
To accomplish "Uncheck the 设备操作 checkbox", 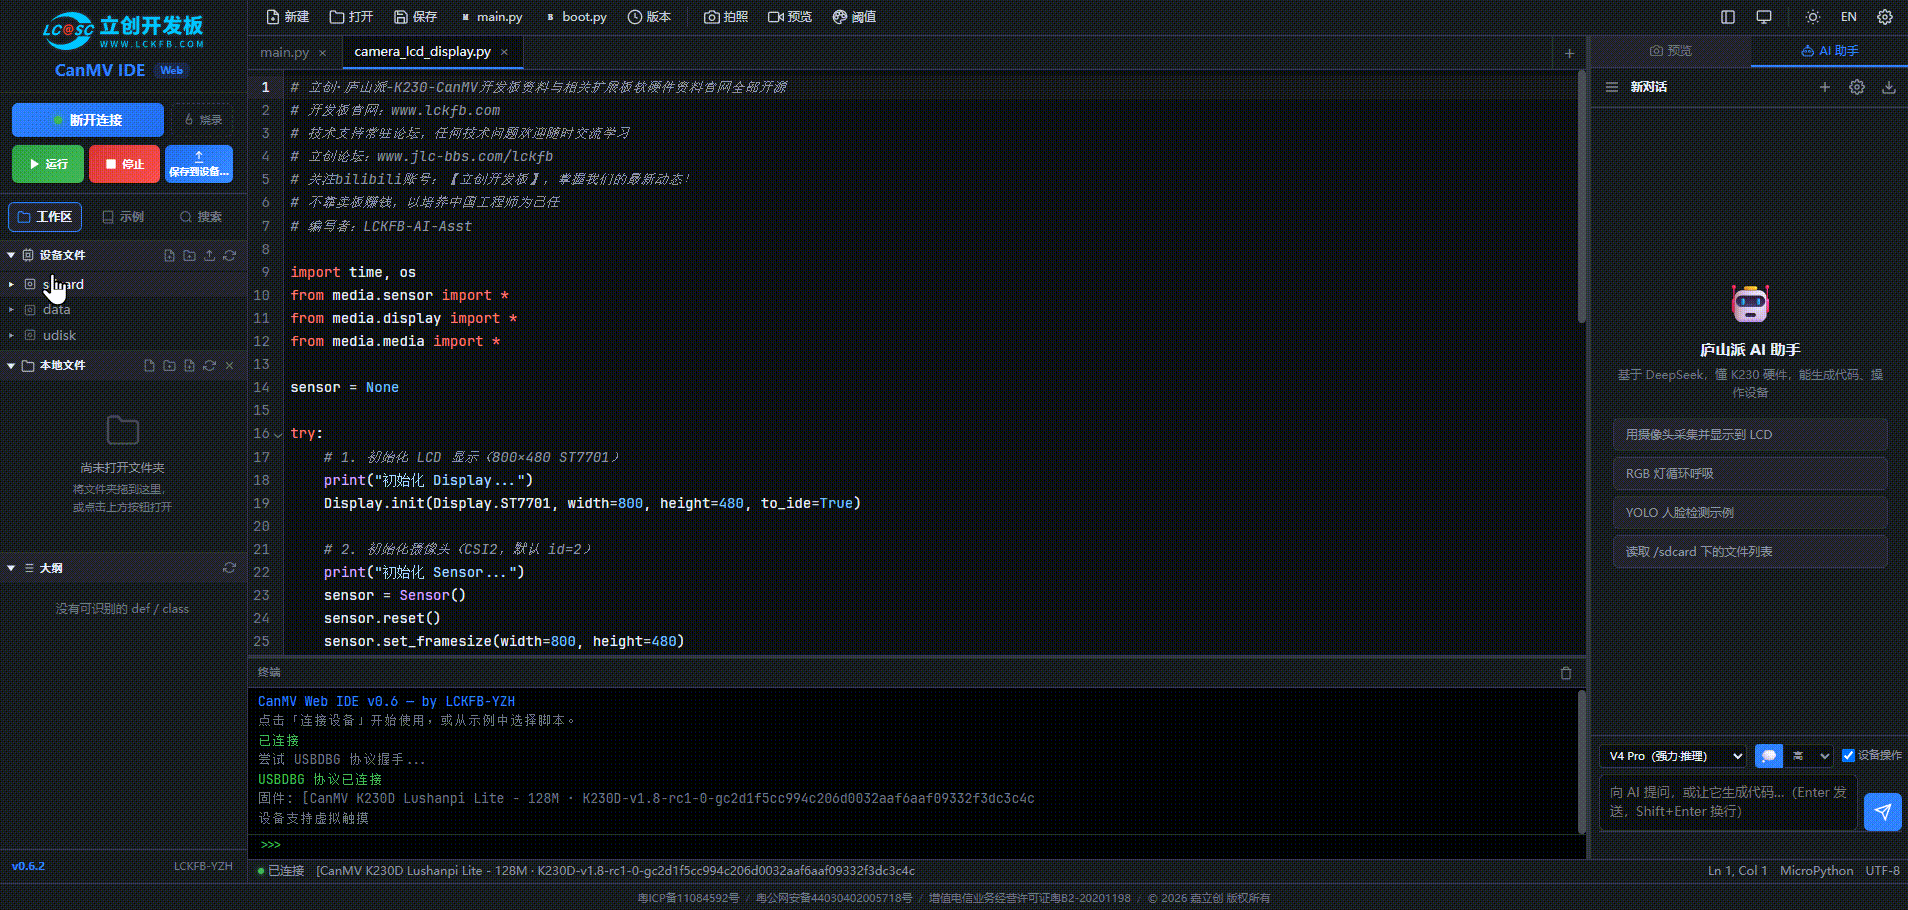I will (x=1848, y=756).
